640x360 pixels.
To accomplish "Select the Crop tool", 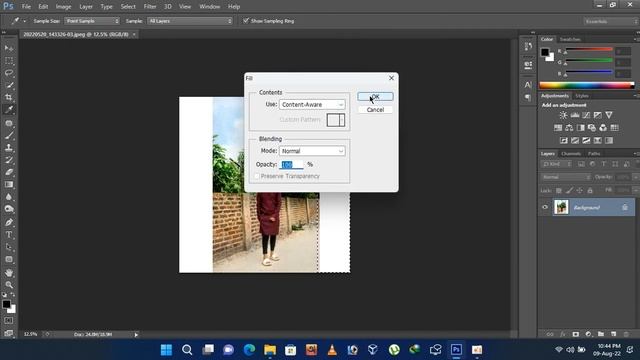I will [9, 98].
